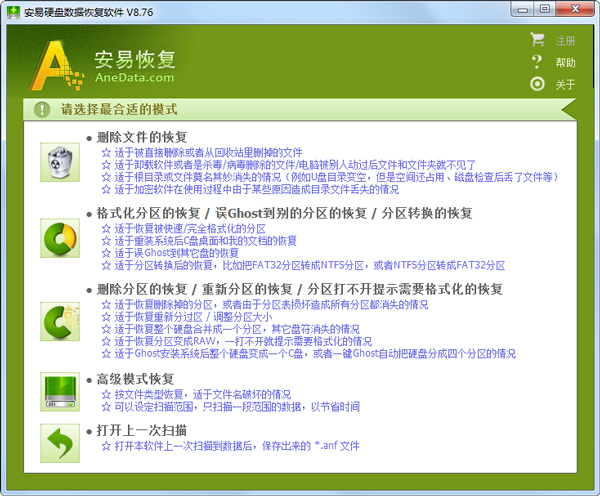Image resolution: width=600 pixels, height=496 pixels.
Task: Click the question mark help icon
Action: pyautogui.click(x=537, y=62)
